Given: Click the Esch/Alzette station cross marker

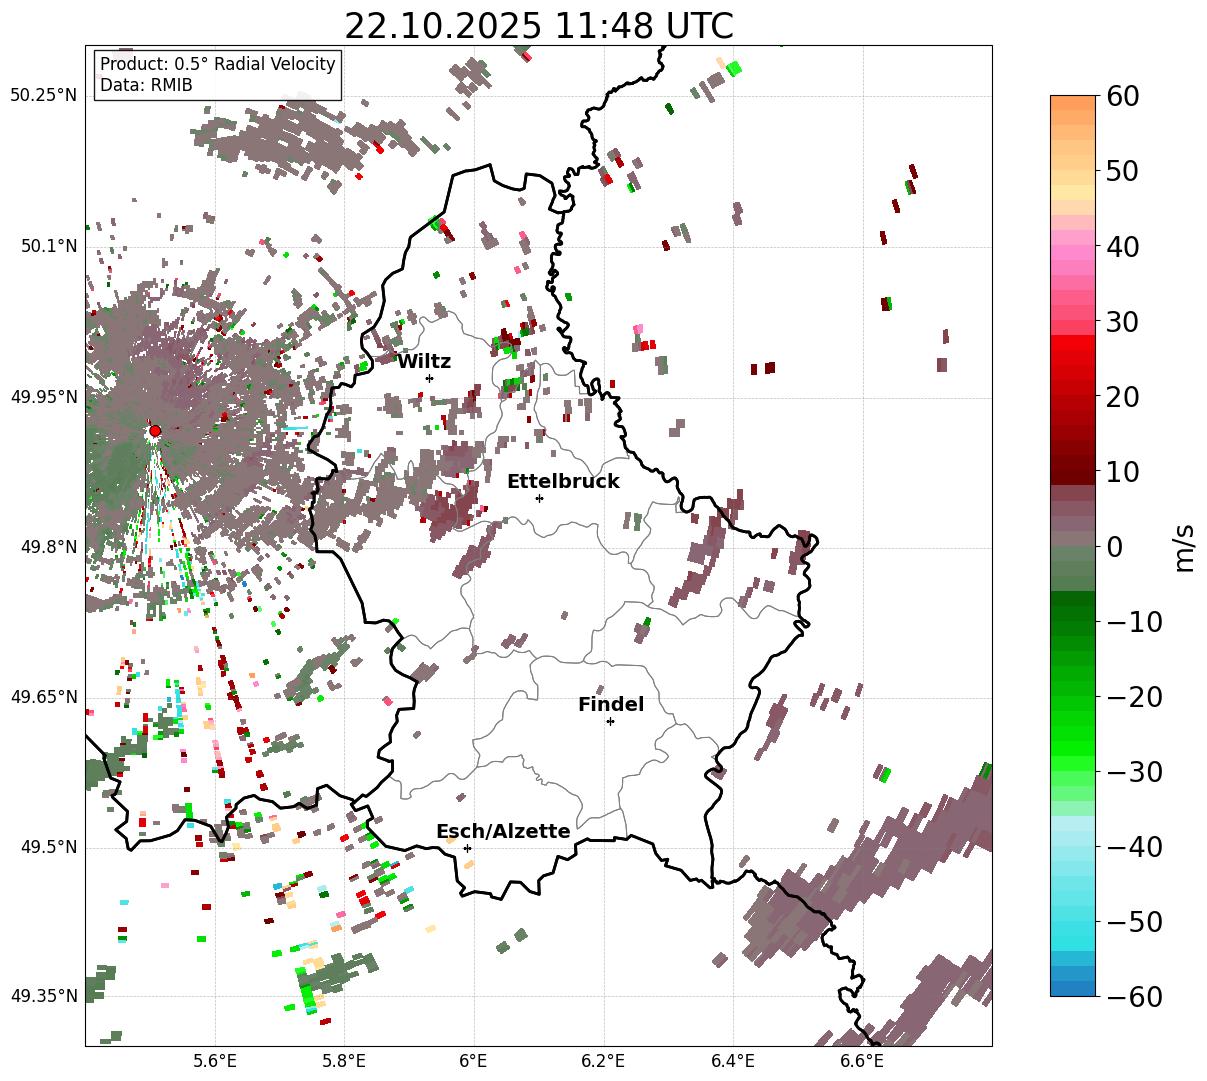Looking at the screenshot, I should coord(467,848).
